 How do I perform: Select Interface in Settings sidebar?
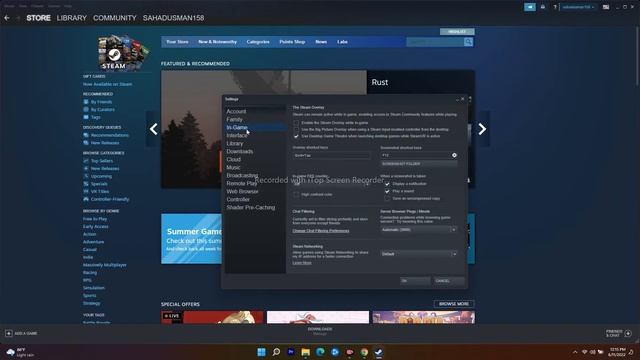coord(237,136)
